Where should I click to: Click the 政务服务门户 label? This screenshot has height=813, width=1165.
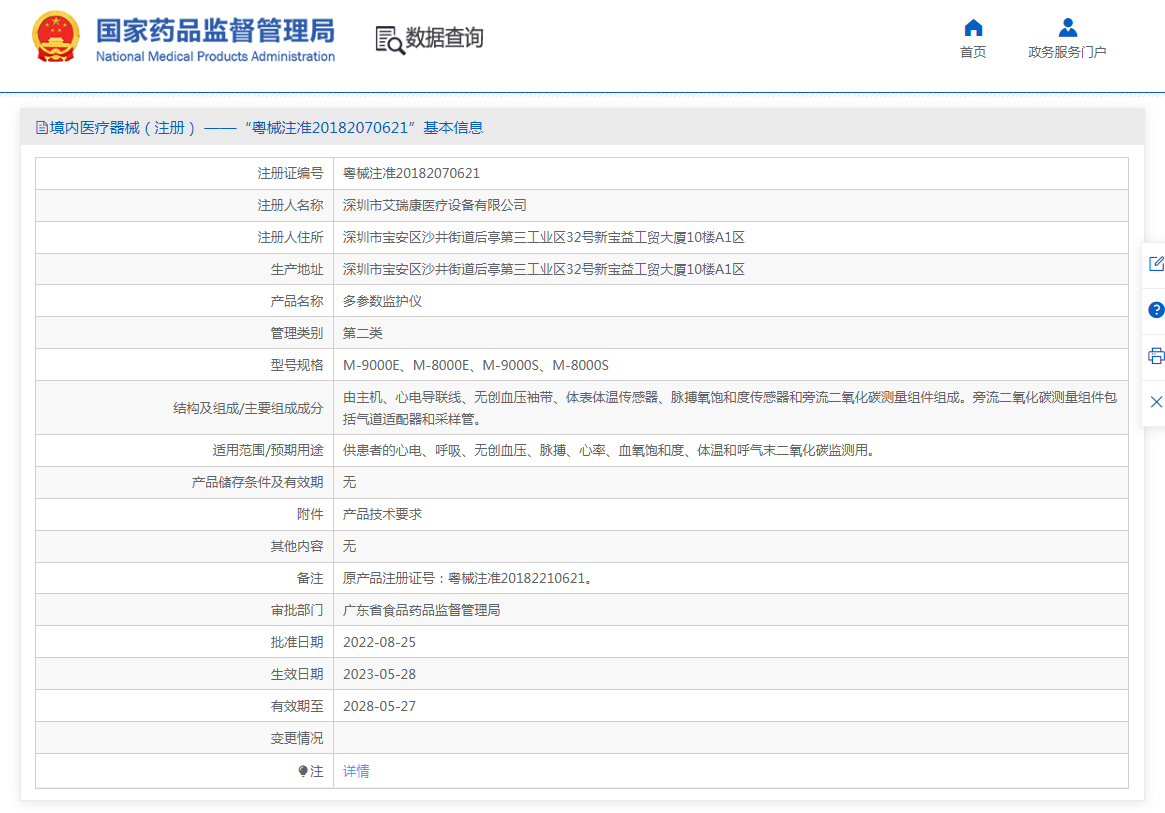(1068, 52)
